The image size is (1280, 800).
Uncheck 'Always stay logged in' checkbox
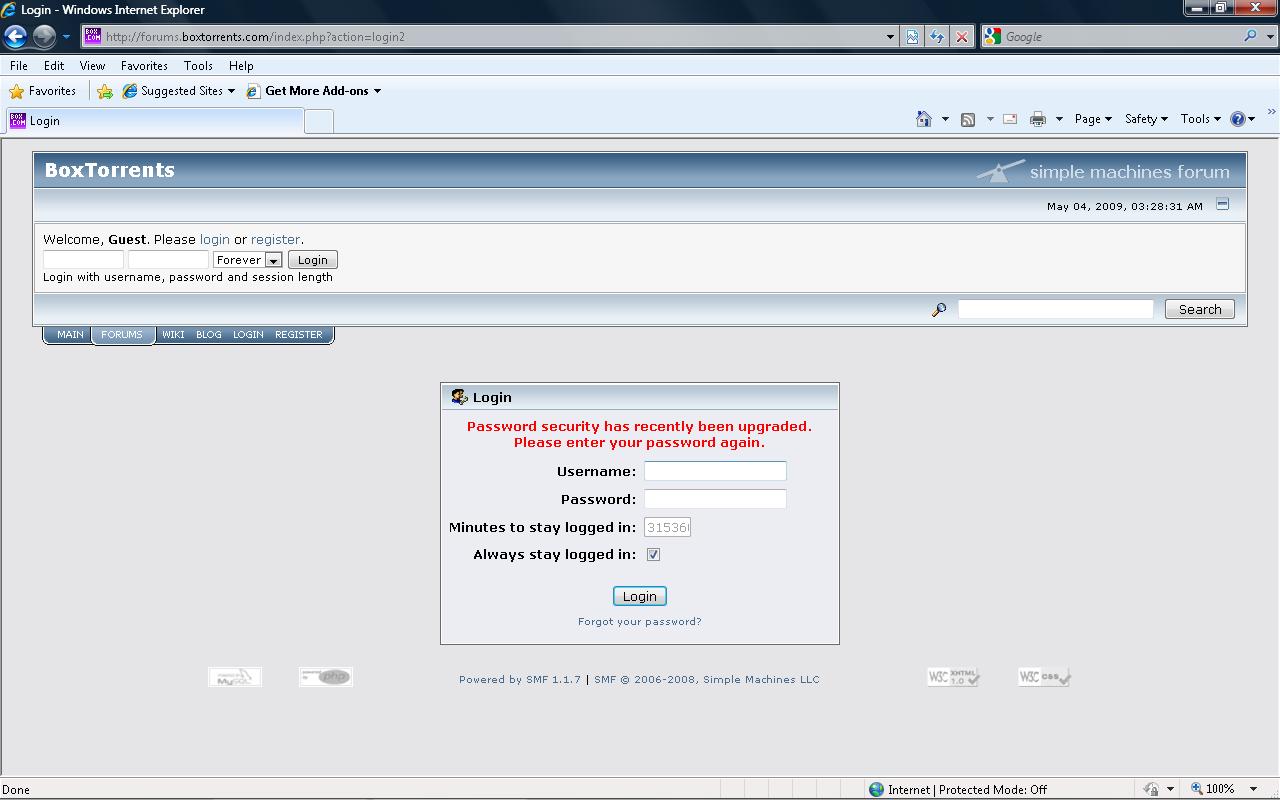[x=653, y=554]
